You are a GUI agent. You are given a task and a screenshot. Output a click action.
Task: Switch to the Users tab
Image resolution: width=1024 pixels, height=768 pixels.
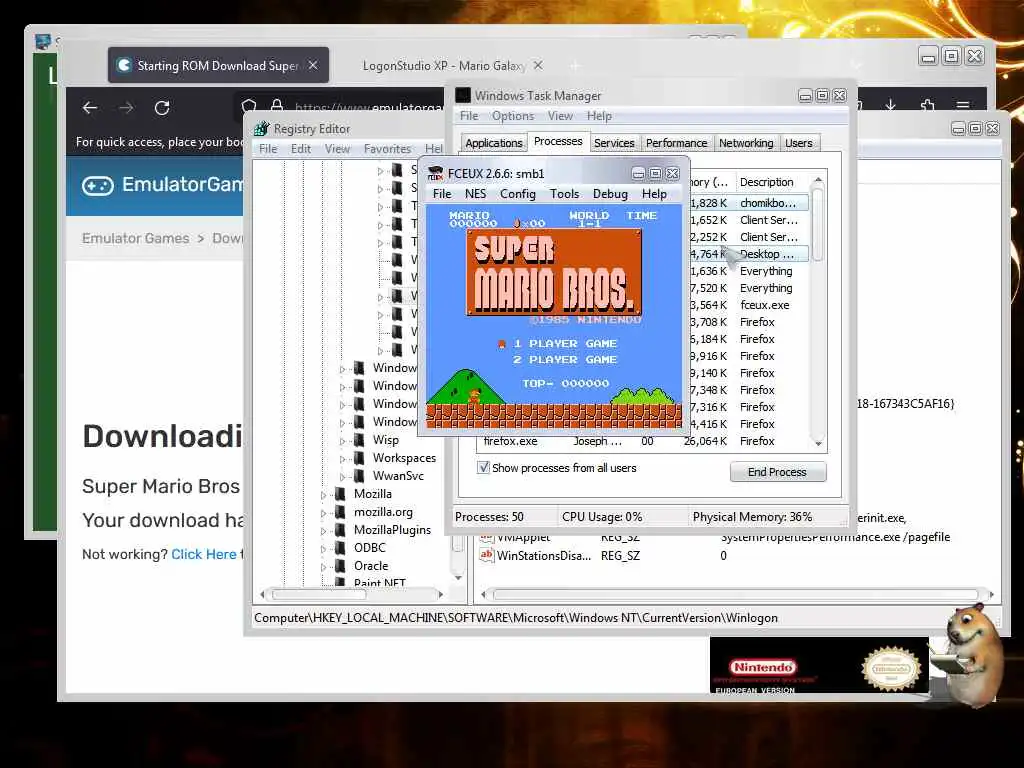click(799, 143)
